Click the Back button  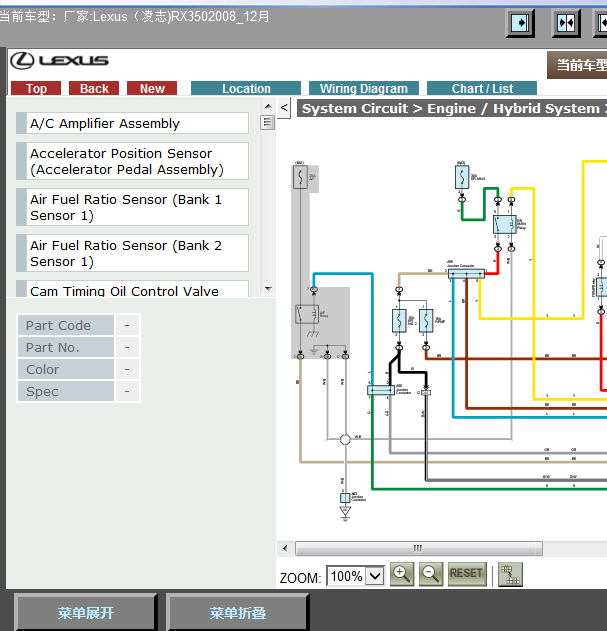click(94, 88)
